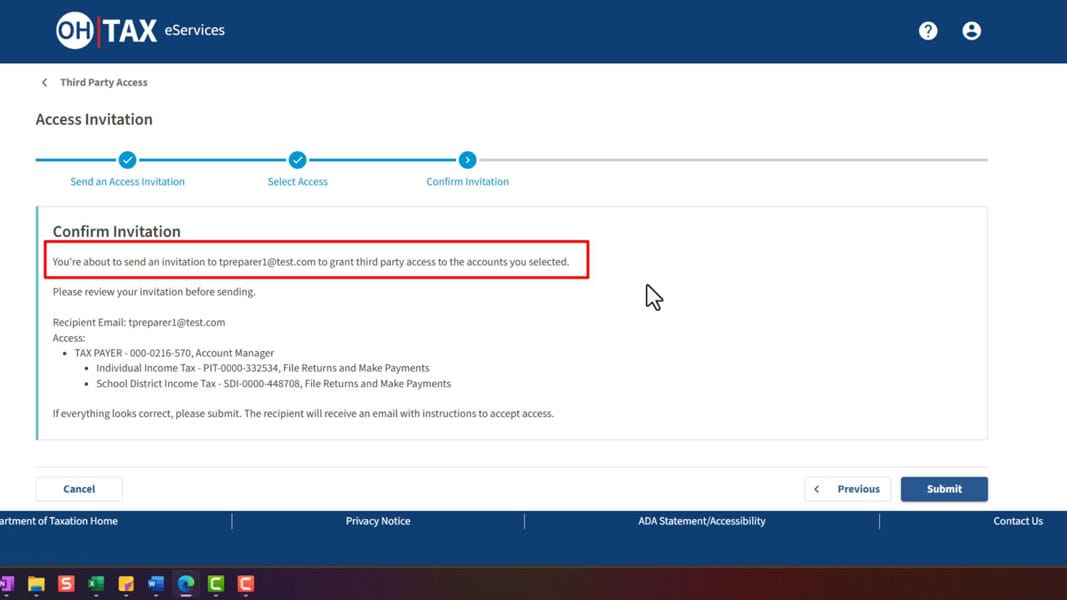Click the Confirm Invitation step arrow circle

[x=467, y=160]
